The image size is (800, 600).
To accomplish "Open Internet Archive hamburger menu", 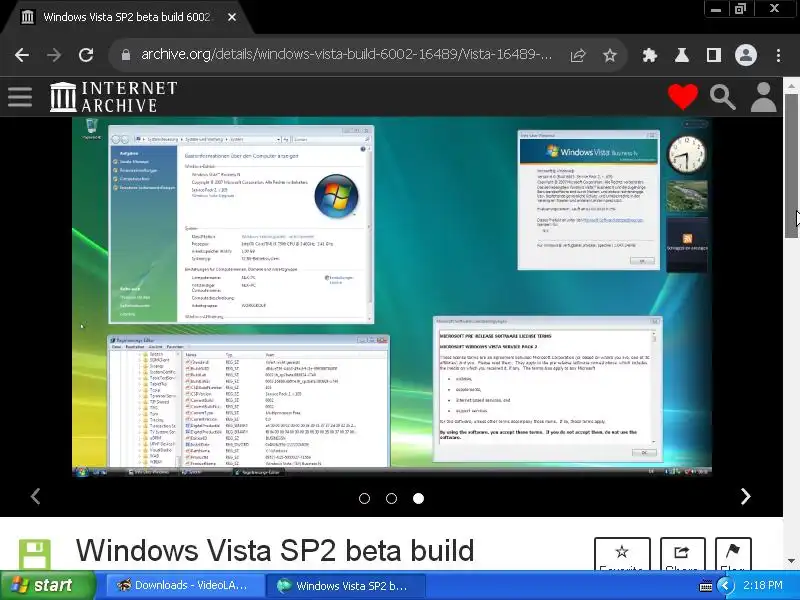I will (20, 97).
